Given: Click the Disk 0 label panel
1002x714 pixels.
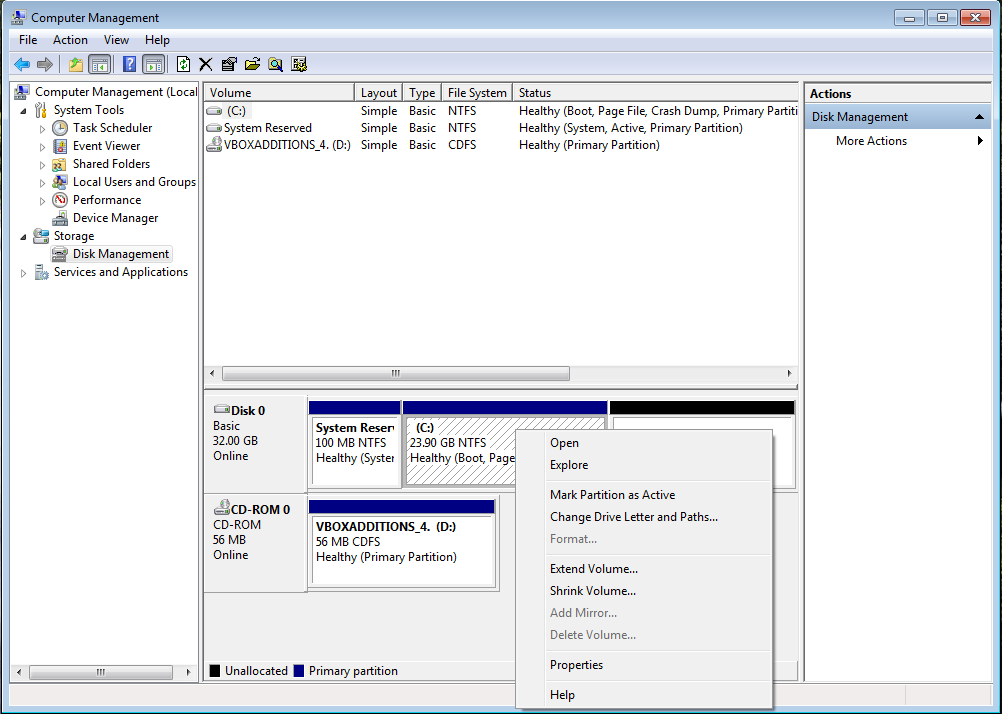Looking at the screenshot, I should pyautogui.click(x=256, y=444).
